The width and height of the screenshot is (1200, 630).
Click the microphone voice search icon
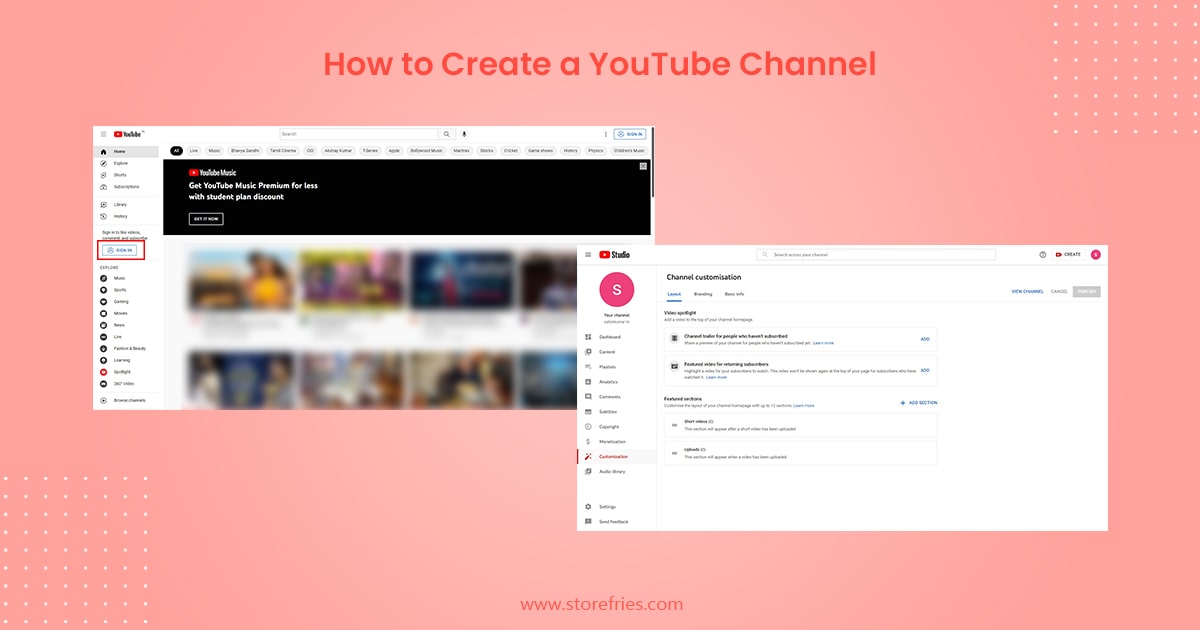pos(464,134)
